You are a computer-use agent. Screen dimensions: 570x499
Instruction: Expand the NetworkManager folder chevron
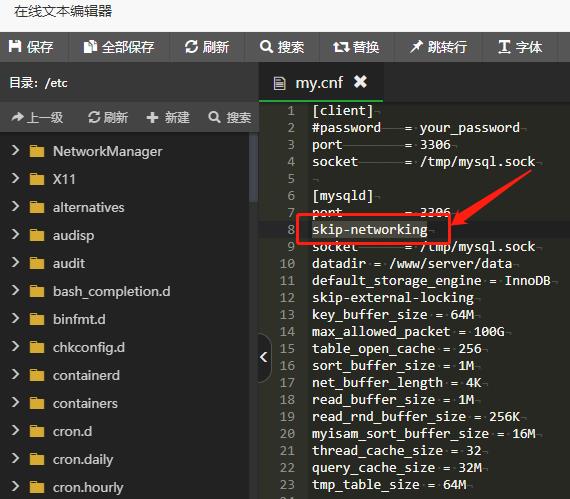[15, 150]
